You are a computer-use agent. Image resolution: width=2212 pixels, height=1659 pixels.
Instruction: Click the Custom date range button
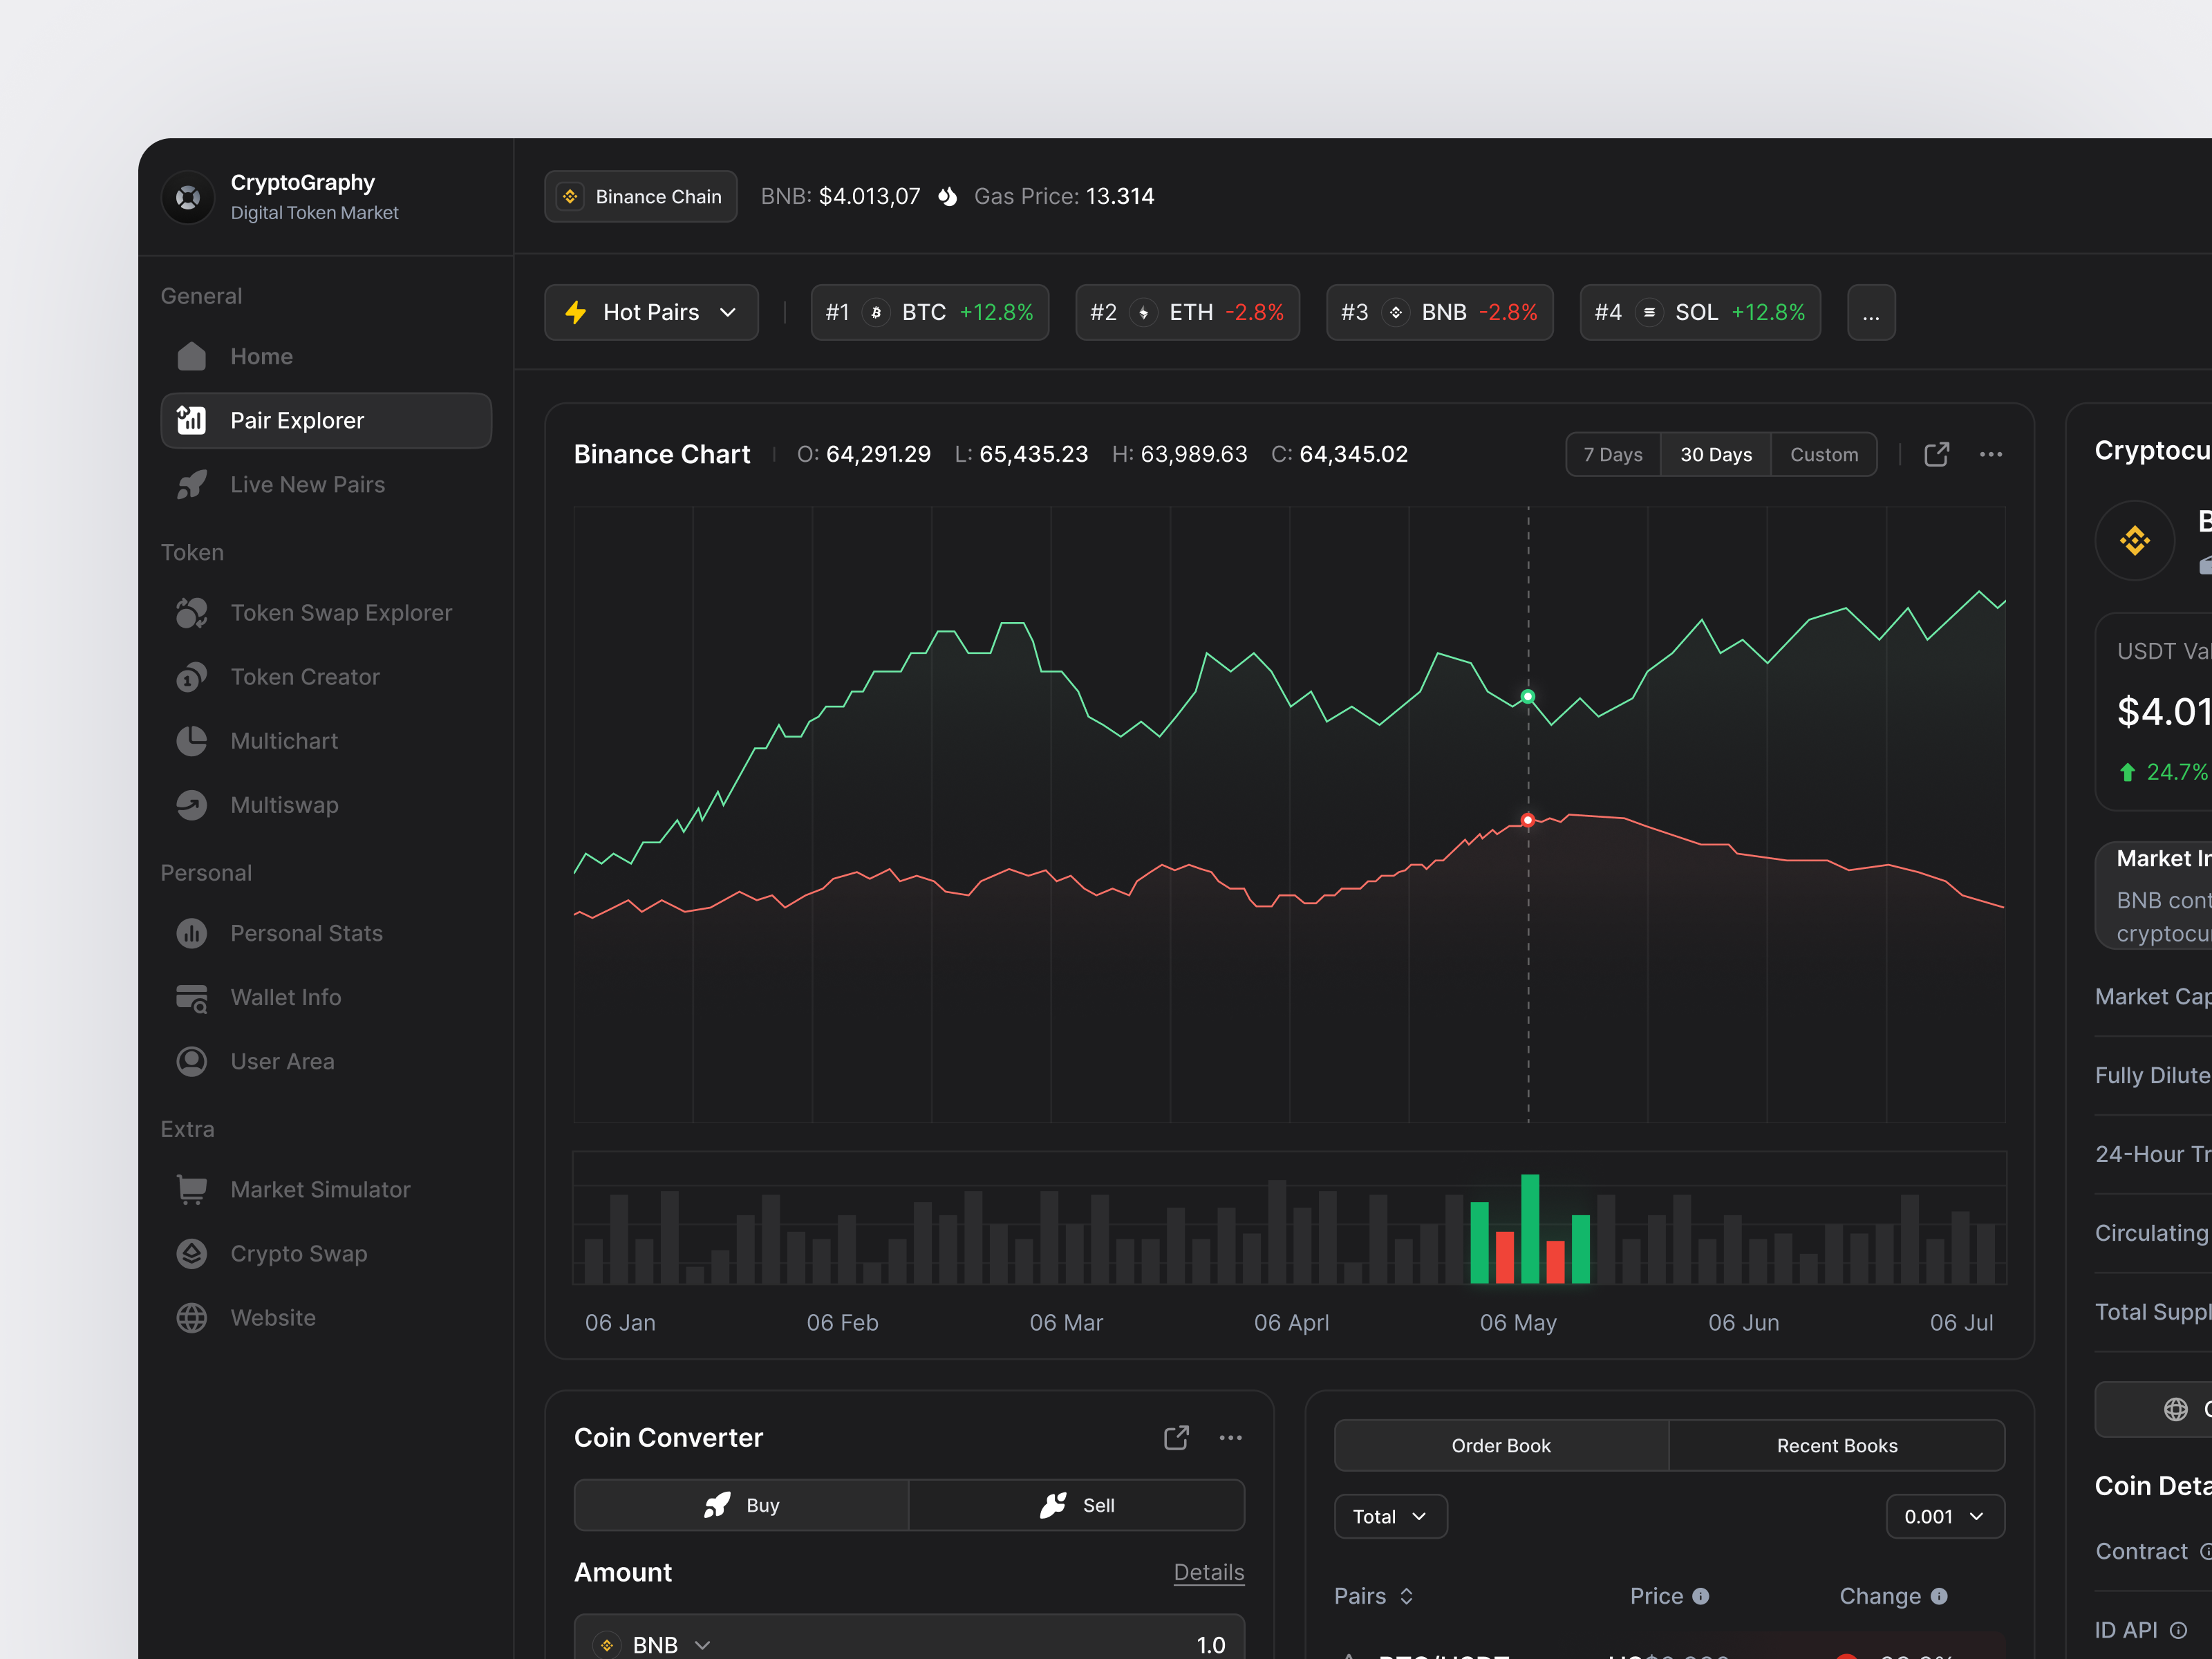[1824, 454]
